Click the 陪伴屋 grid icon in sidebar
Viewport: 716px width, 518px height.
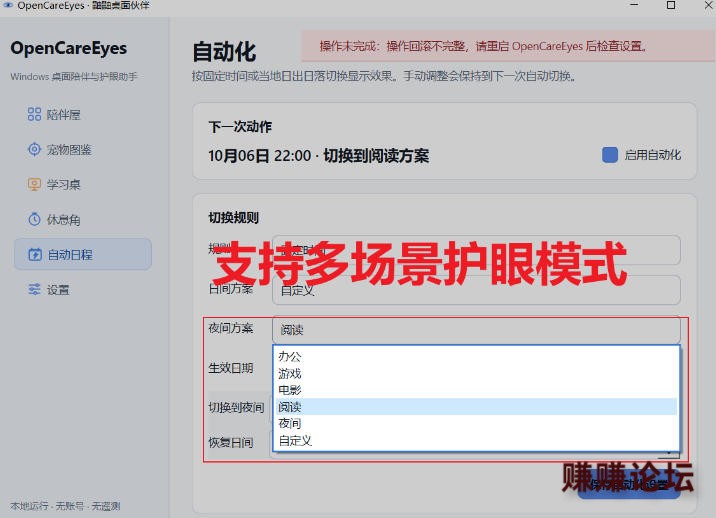(34, 114)
